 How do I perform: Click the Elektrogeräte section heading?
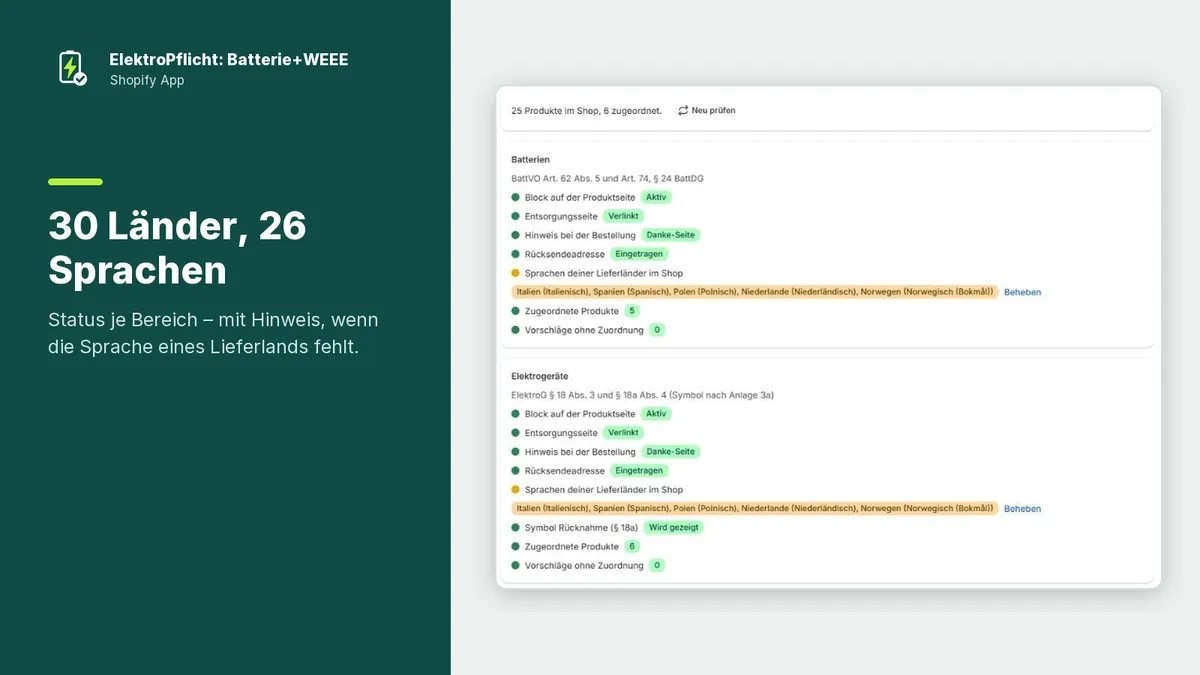pyautogui.click(x=540, y=377)
